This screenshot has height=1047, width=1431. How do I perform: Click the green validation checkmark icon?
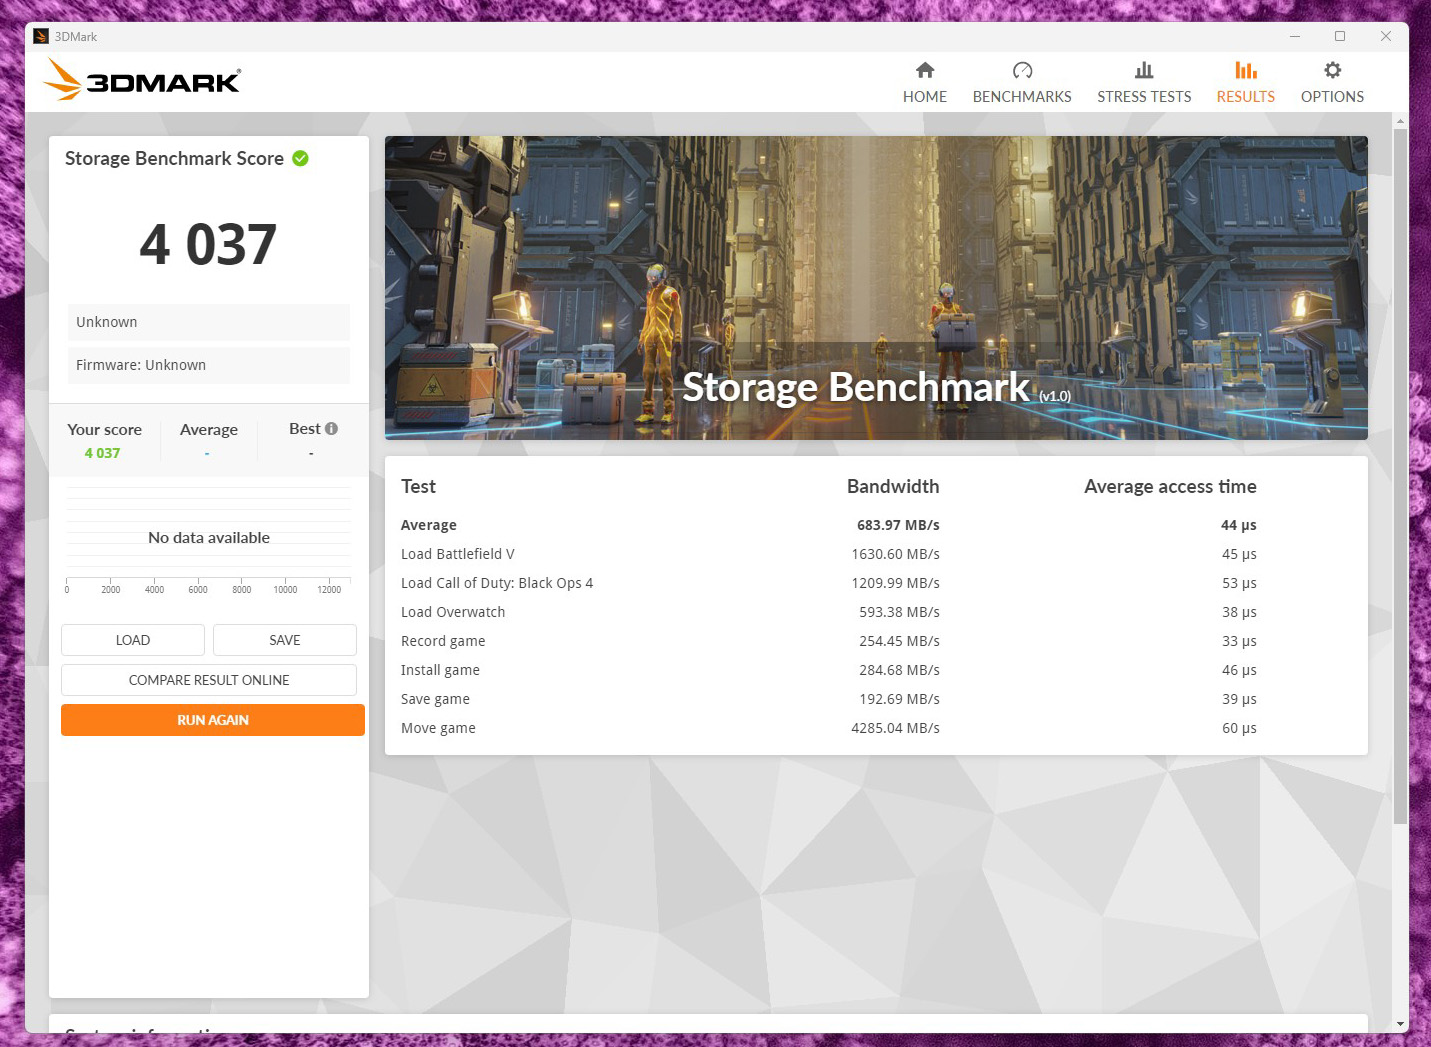coord(300,159)
